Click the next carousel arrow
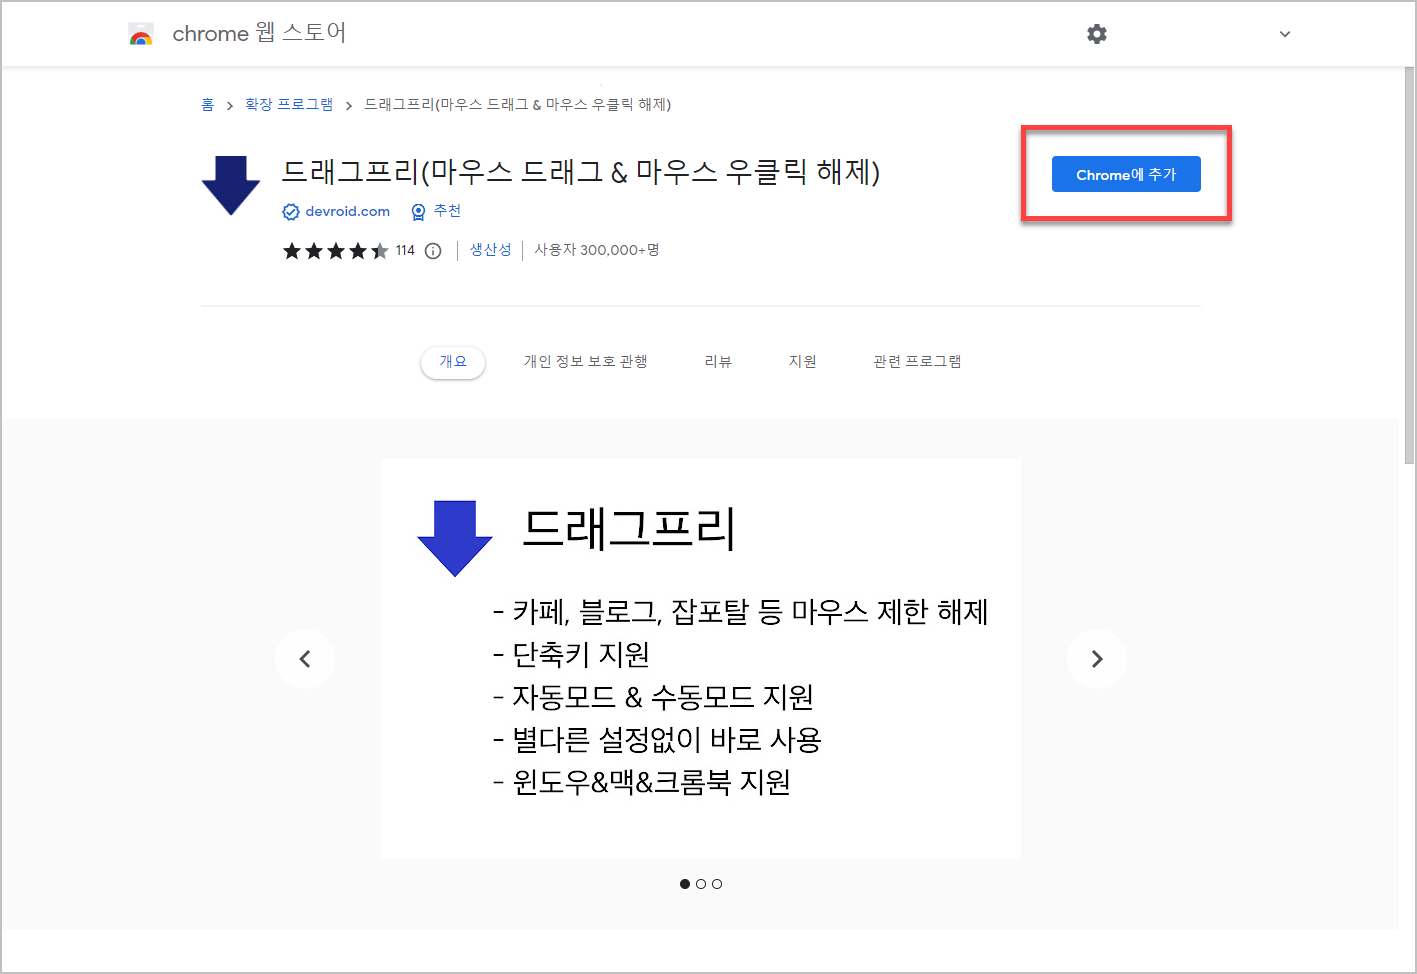1417x974 pixels. click(1096, 659)
